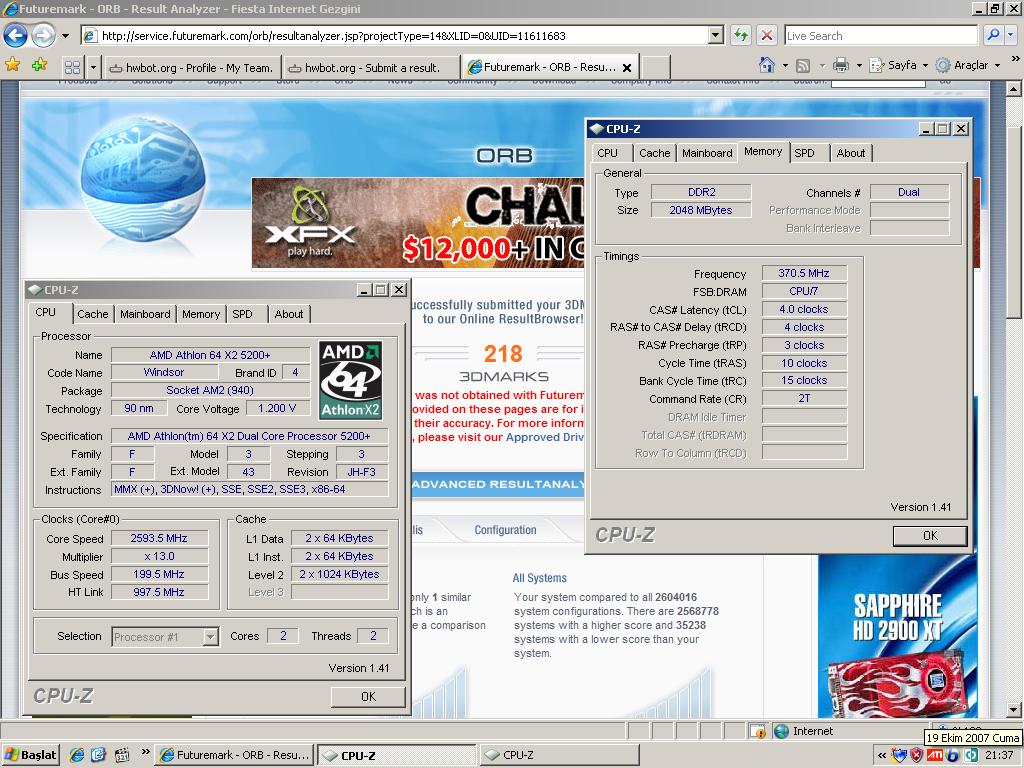The height and width of the screenshot is (768, 1024).
Task: Click Add to Favorites star-plus icon
Action: click(x=39, y=65)
